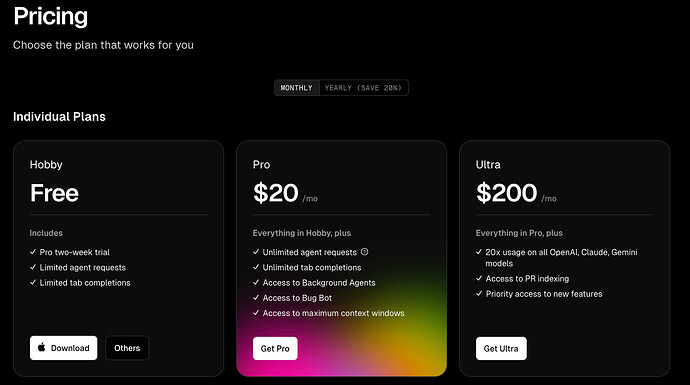Click Access to maximum context windows text

tap(334, 313)
